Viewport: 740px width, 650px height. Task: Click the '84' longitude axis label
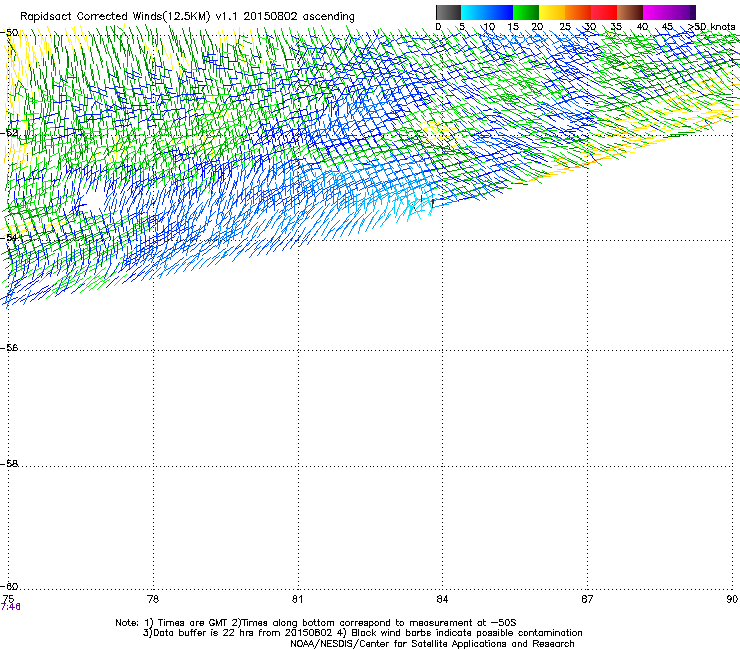point(442,599)
